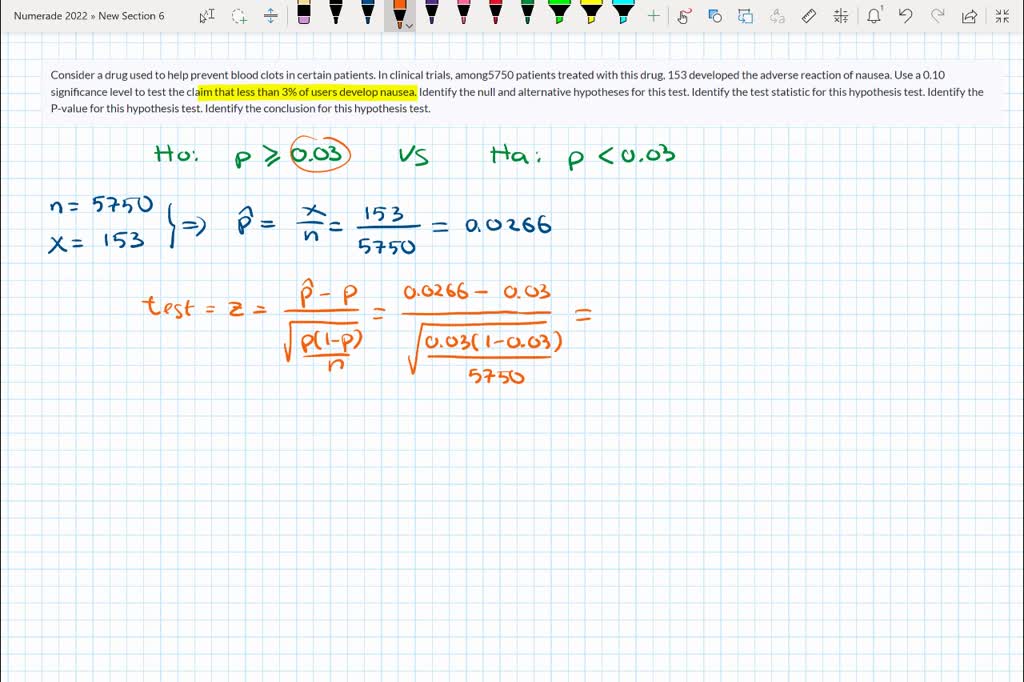Activate the Lasso Select tool
Image resolution: width=1024 pixels, height=682 pixels.
(x=239, y=16)
